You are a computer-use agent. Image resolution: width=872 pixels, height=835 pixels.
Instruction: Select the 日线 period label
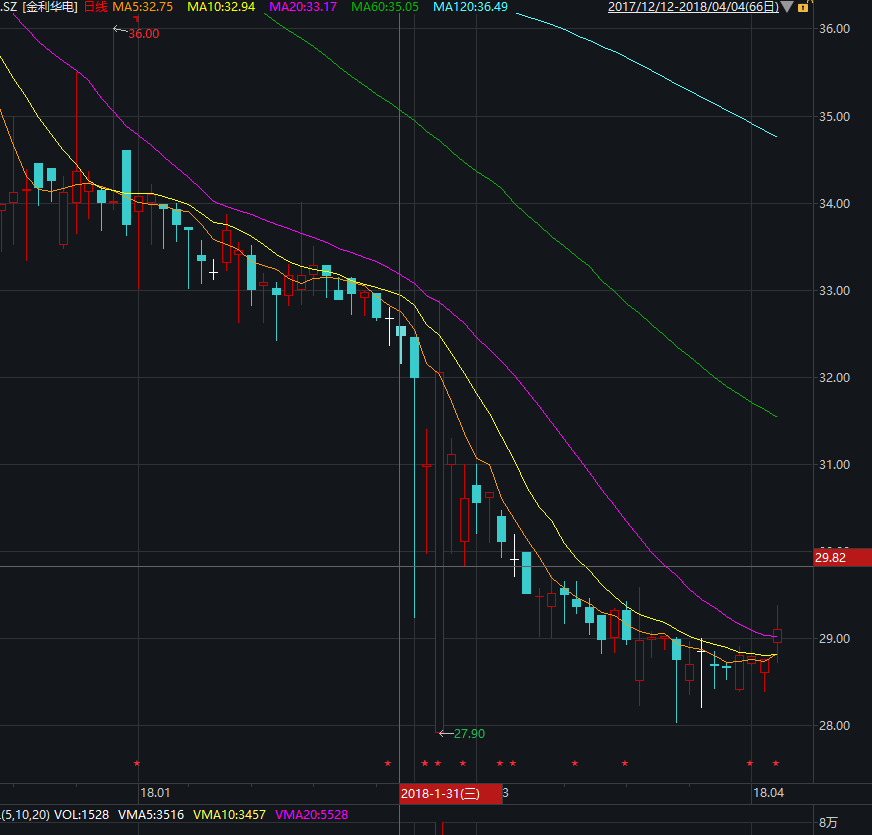pyautogui.click(x=95, y=7)
